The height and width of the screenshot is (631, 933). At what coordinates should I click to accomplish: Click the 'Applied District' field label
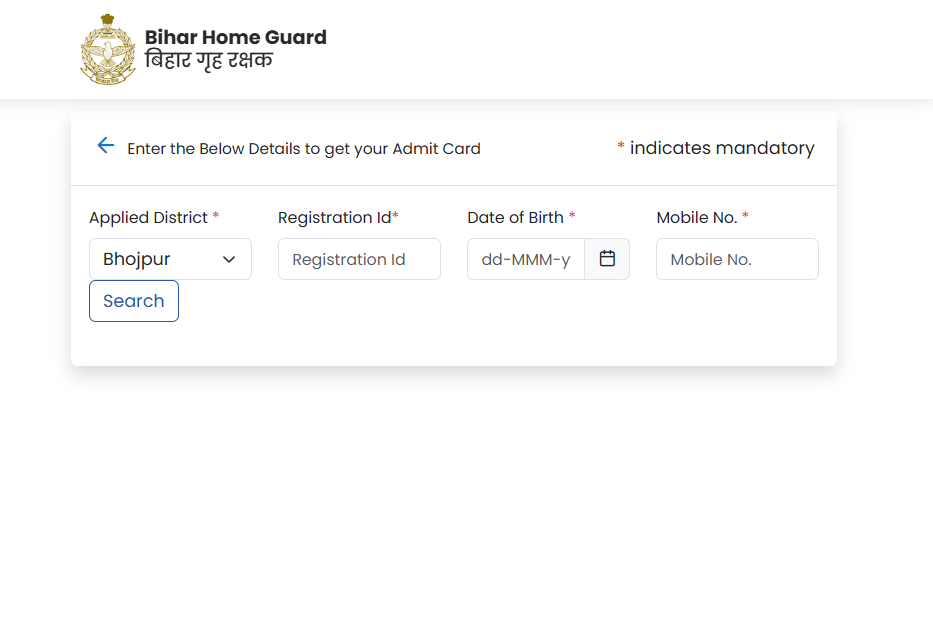148,217
